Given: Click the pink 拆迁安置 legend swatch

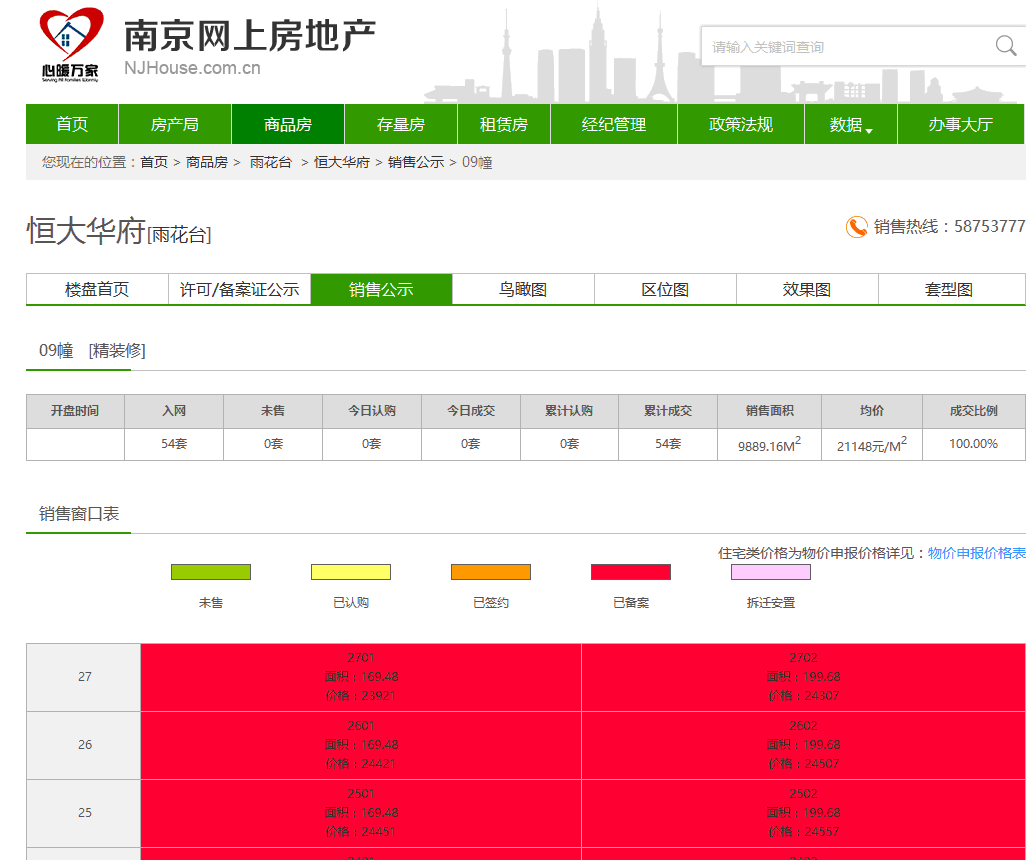Looking at the screenshot, I should click(771, 572).
